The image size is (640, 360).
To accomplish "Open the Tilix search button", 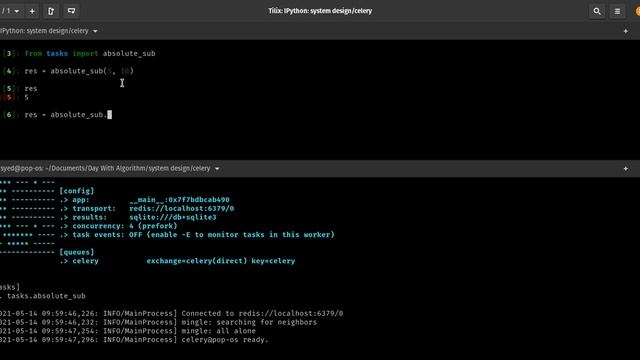I will [x=597, y=11].
